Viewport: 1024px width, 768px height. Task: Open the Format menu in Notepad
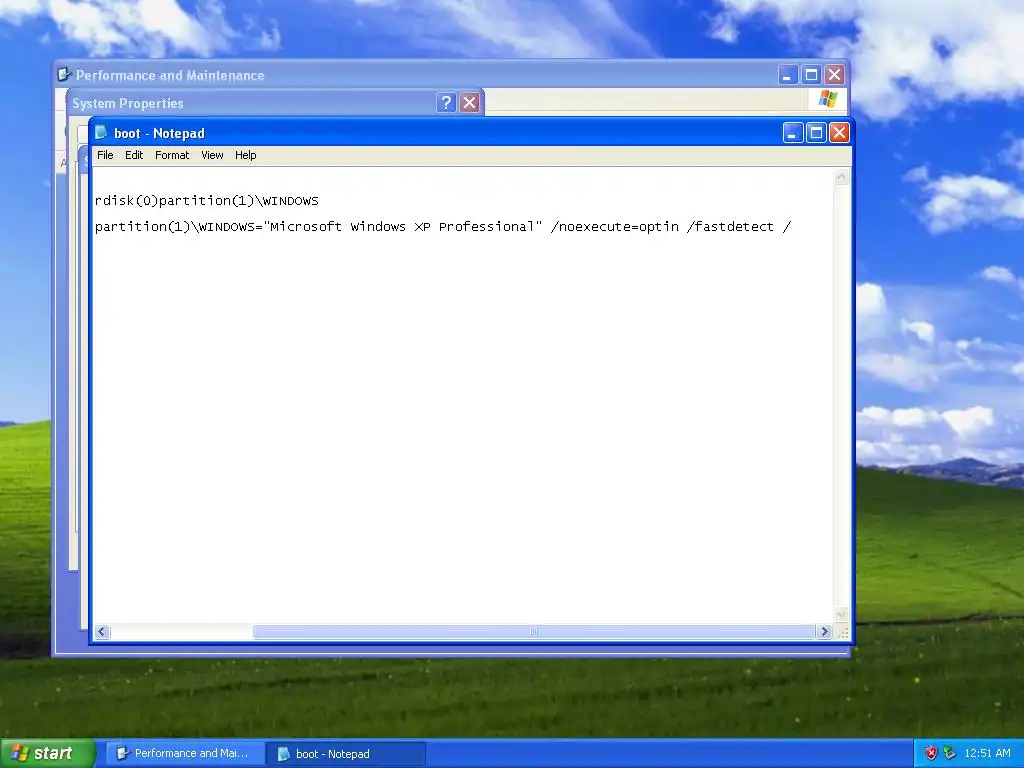pos(172,155)
